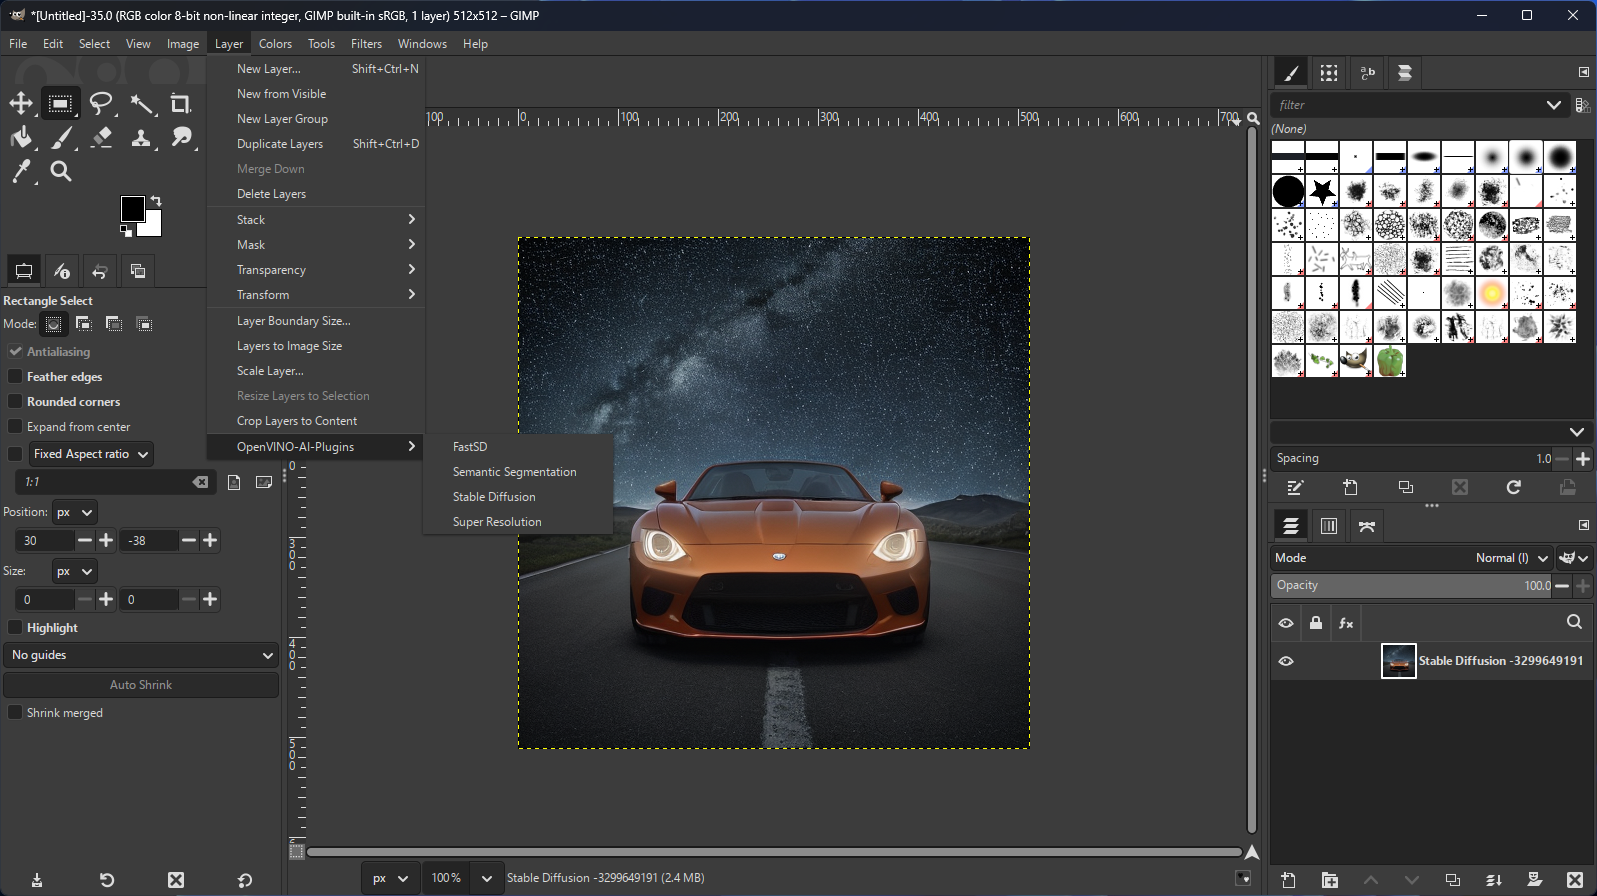Choose FastSD plugin
Image resolution: width=1597 pixels, height=896 pixels.
(470, 447)
